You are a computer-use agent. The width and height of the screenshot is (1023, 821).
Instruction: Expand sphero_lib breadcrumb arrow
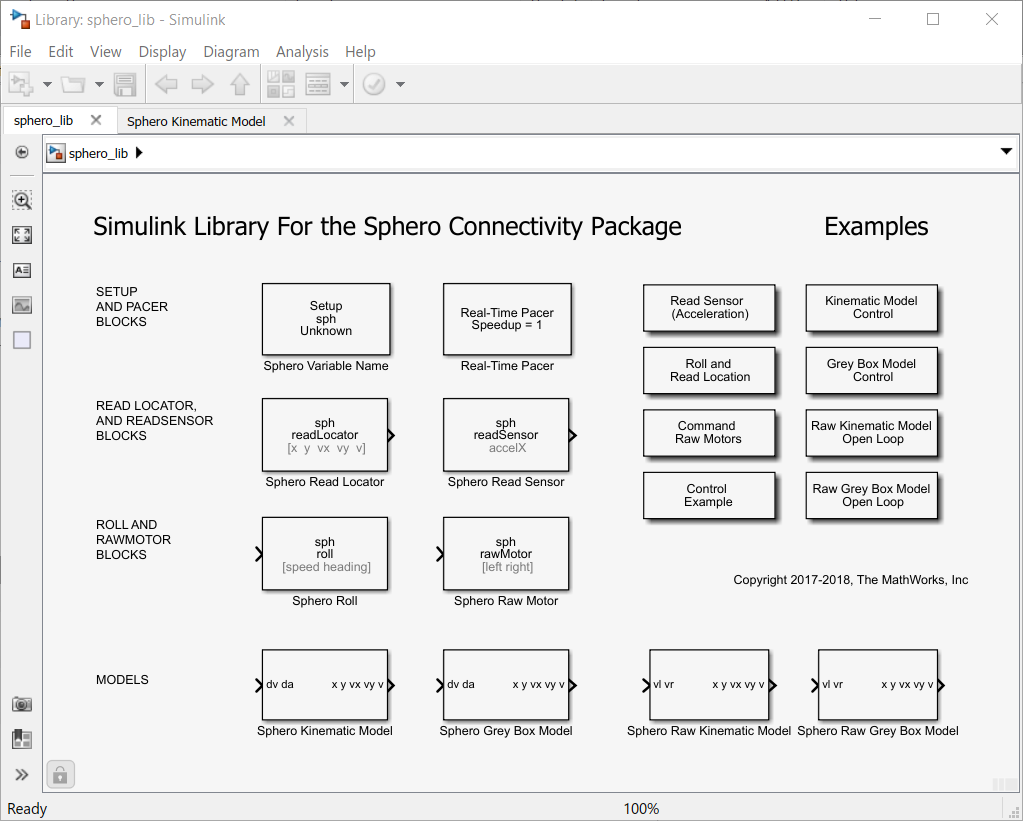click(x=139, y=153)
